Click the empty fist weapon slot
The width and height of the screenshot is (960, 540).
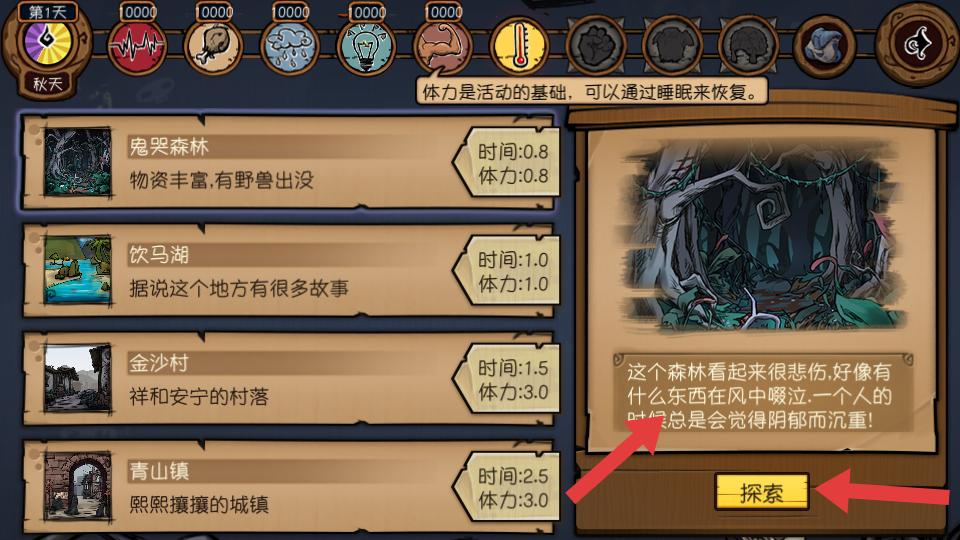(596, 46)
